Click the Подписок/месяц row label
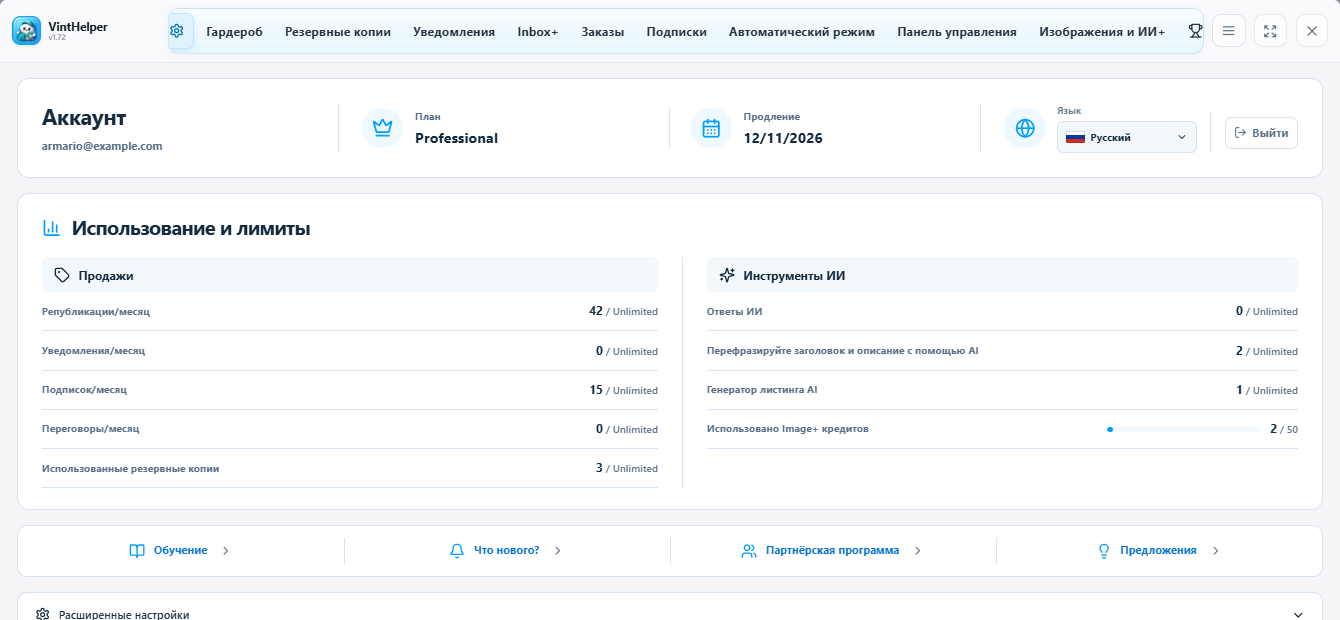1340x620 pixels. (84, 390)
